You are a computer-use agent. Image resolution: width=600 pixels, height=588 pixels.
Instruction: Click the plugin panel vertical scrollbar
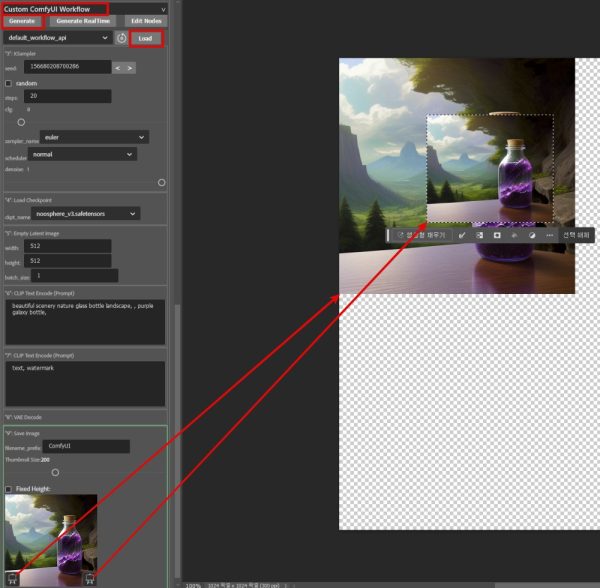click(x=178, y=440)
